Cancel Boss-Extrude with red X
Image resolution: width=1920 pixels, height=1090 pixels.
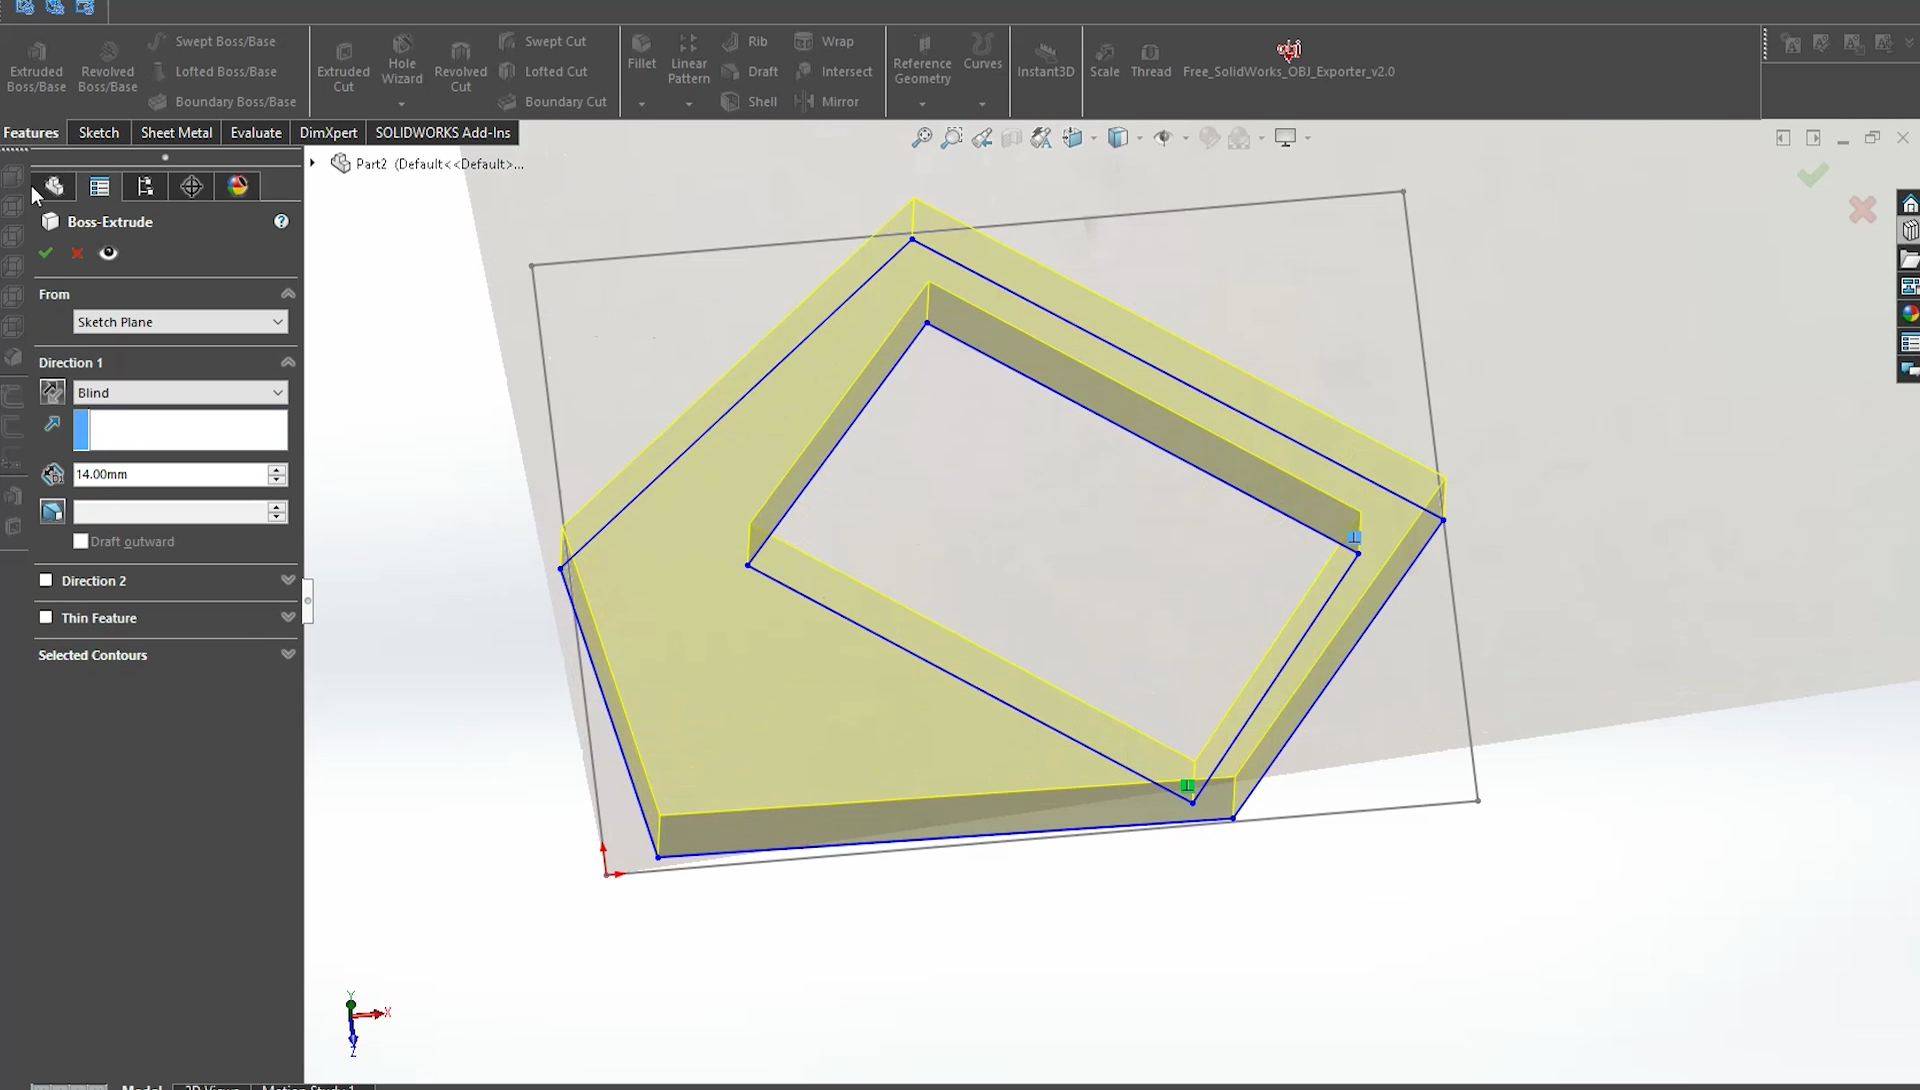[77, 253]
